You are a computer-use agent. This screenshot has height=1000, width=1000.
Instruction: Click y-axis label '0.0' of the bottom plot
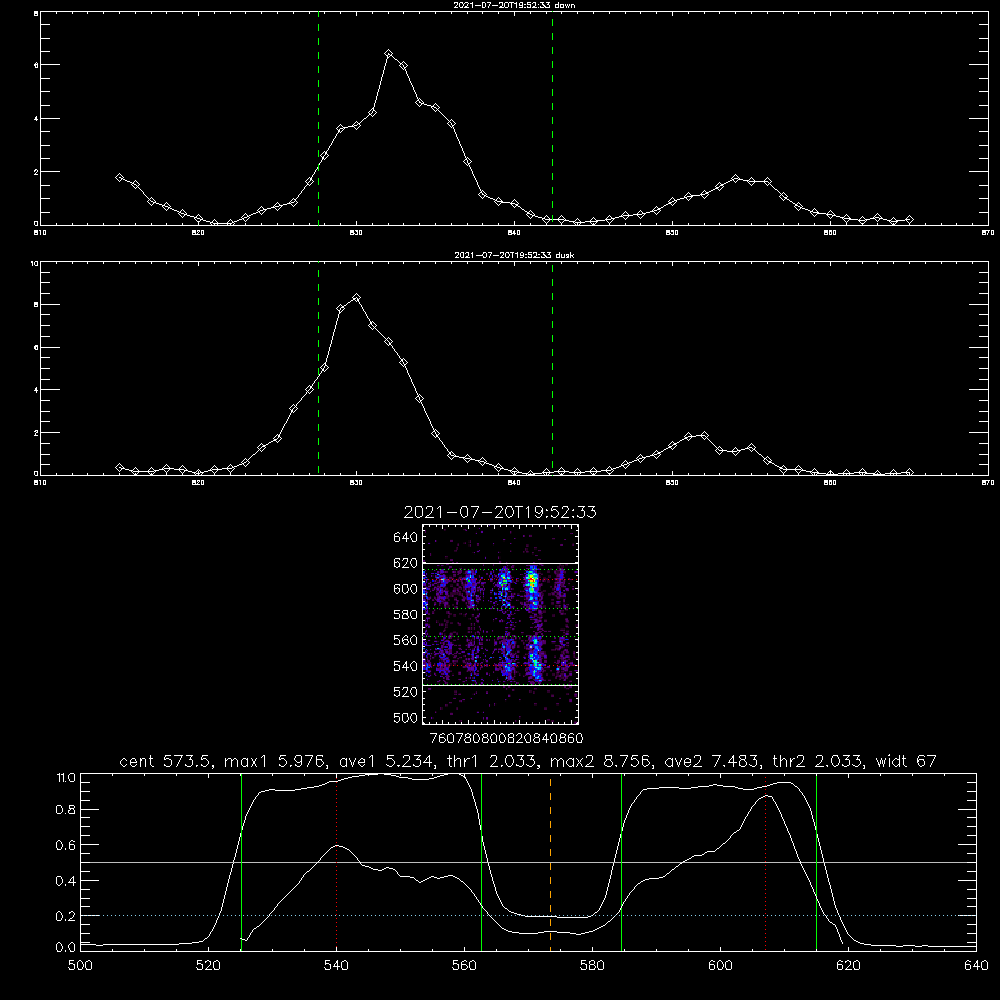pyautogui.click(x=66, y=948)
